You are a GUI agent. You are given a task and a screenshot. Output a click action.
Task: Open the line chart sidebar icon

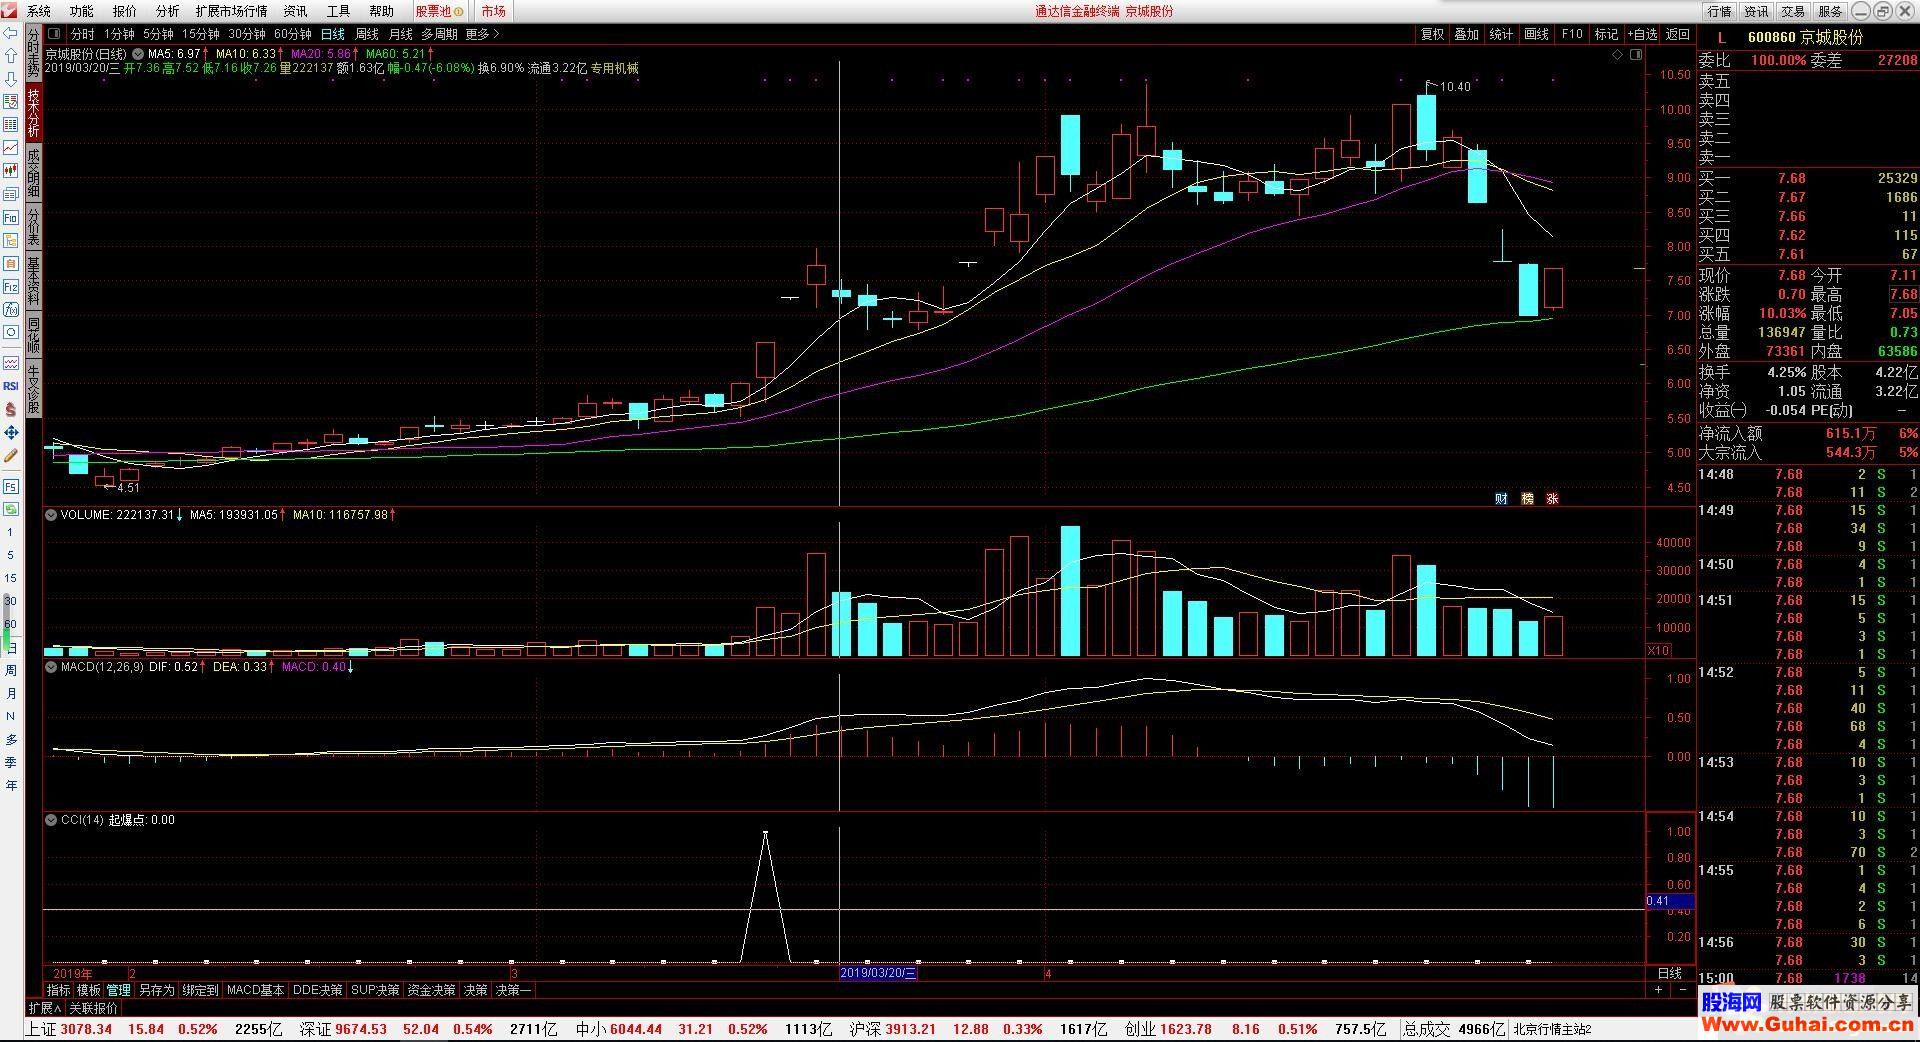coord(11,148)
